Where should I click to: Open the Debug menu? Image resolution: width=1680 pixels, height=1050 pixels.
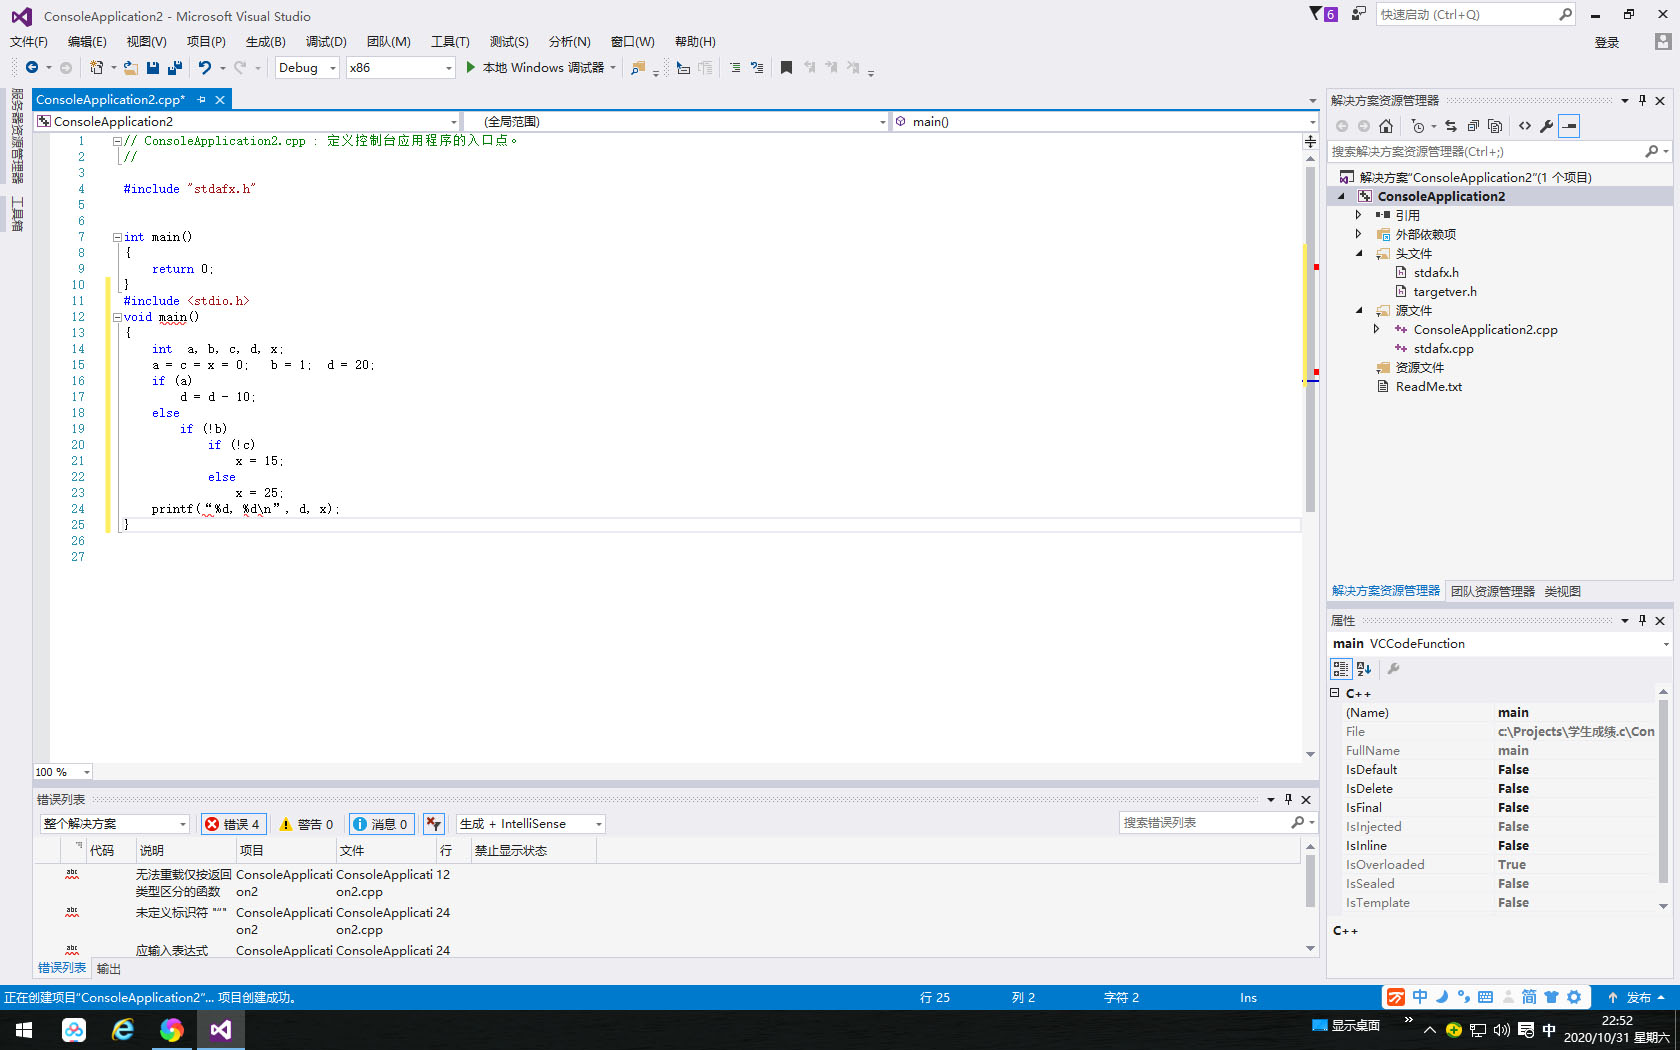[x=326, y=41]
